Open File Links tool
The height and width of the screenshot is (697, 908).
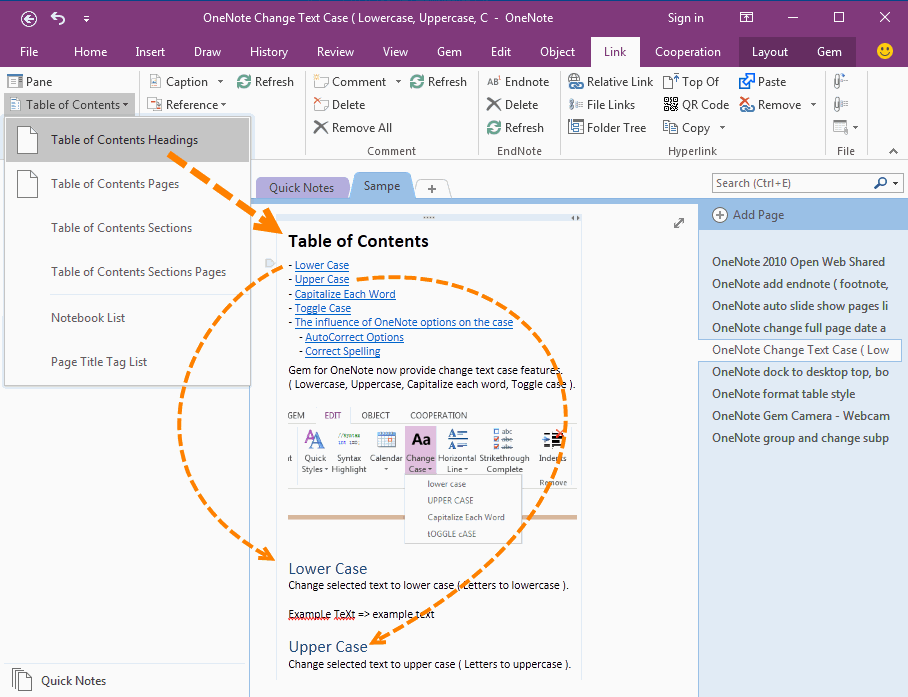tap(602, 105)
